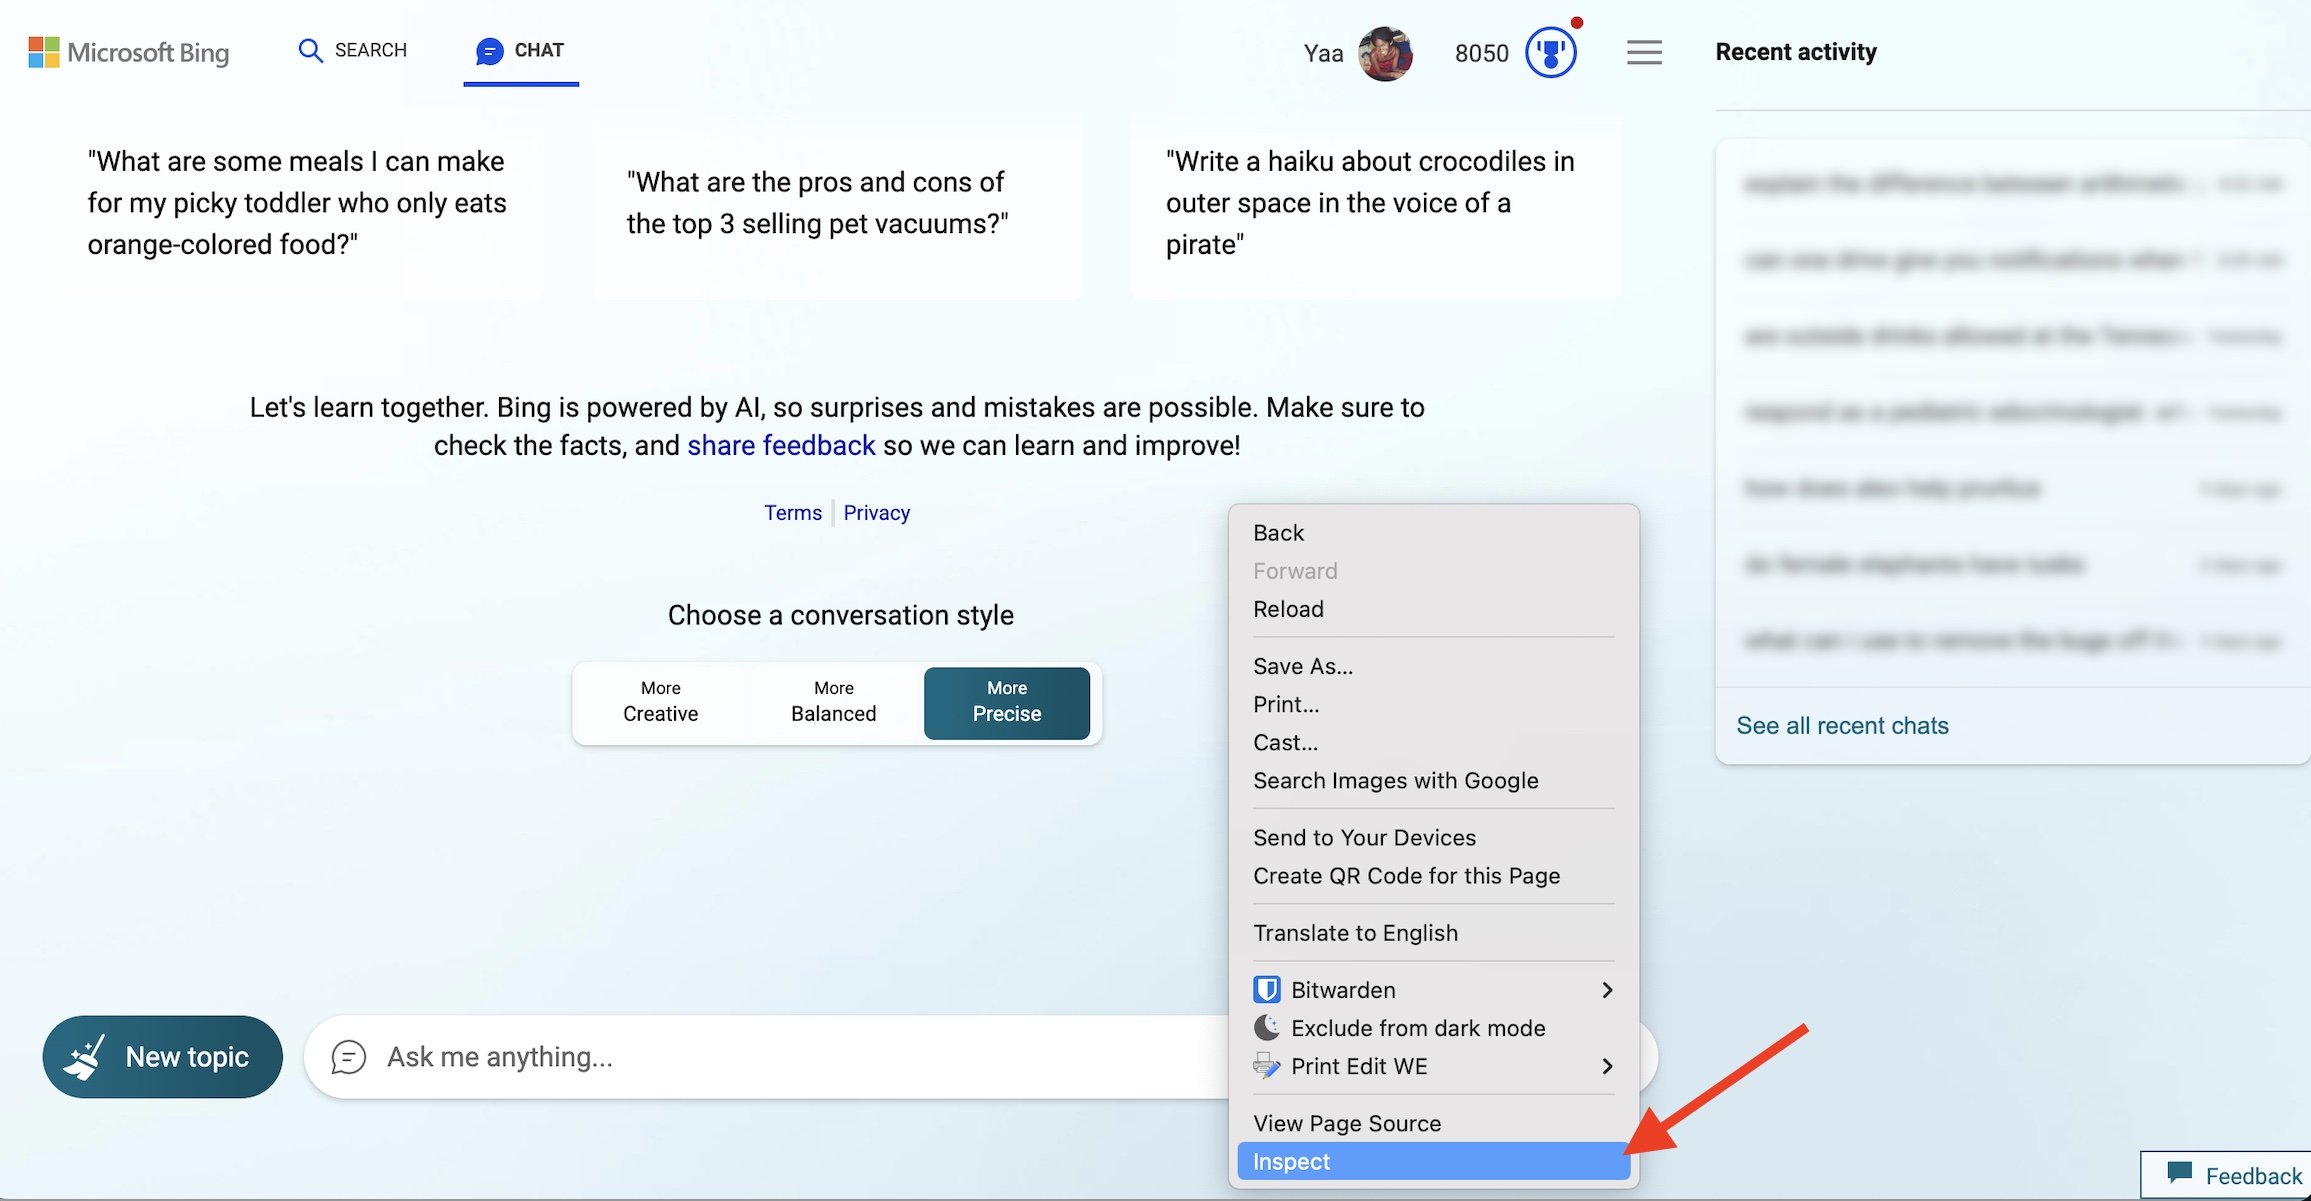Click the New topic button
Viewport: 2311px width, 1201px height.
click(x=162, y=1057)
